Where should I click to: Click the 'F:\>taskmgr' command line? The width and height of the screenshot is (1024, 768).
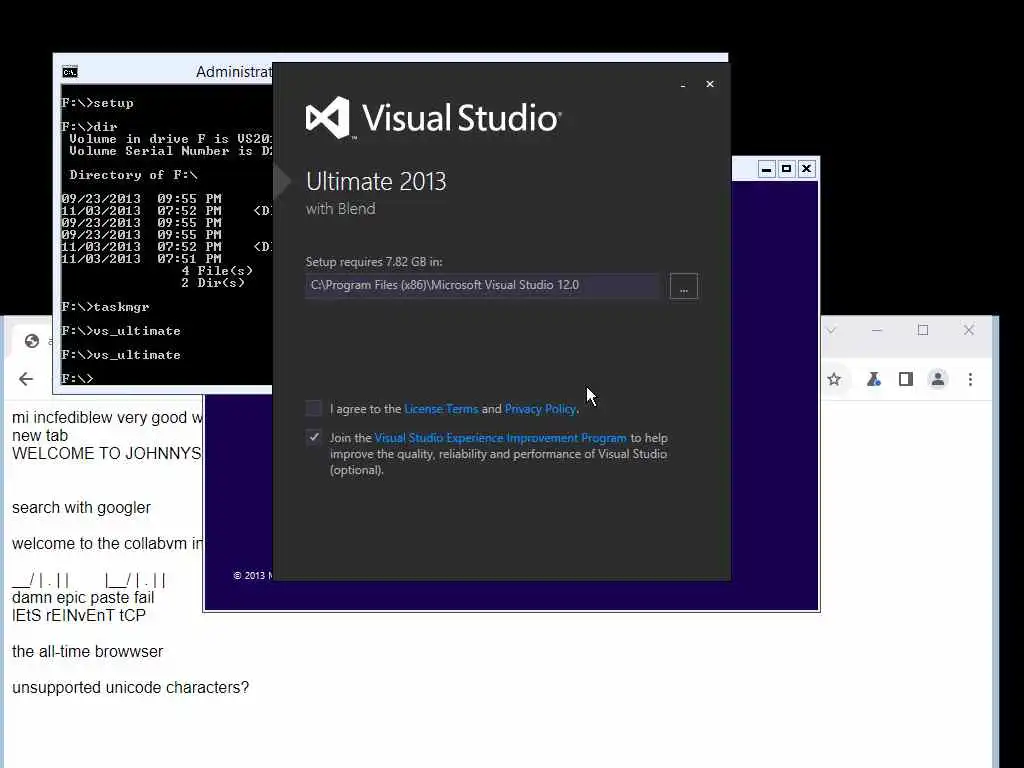coord(106,307)
